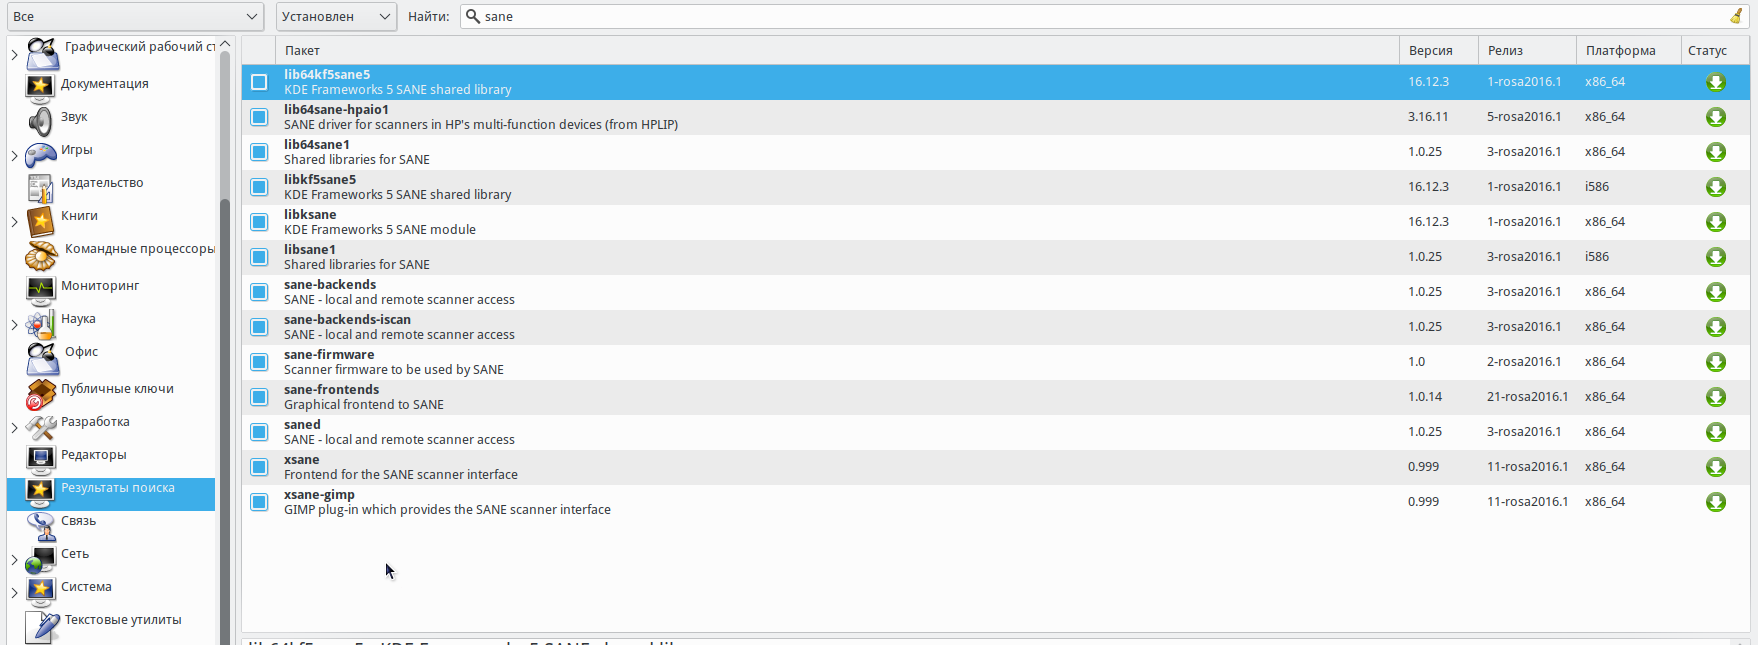Toggle checkbox for lib64sane-hpaio1
Screen dimensions: 1758x645
(x=259, y=117)
